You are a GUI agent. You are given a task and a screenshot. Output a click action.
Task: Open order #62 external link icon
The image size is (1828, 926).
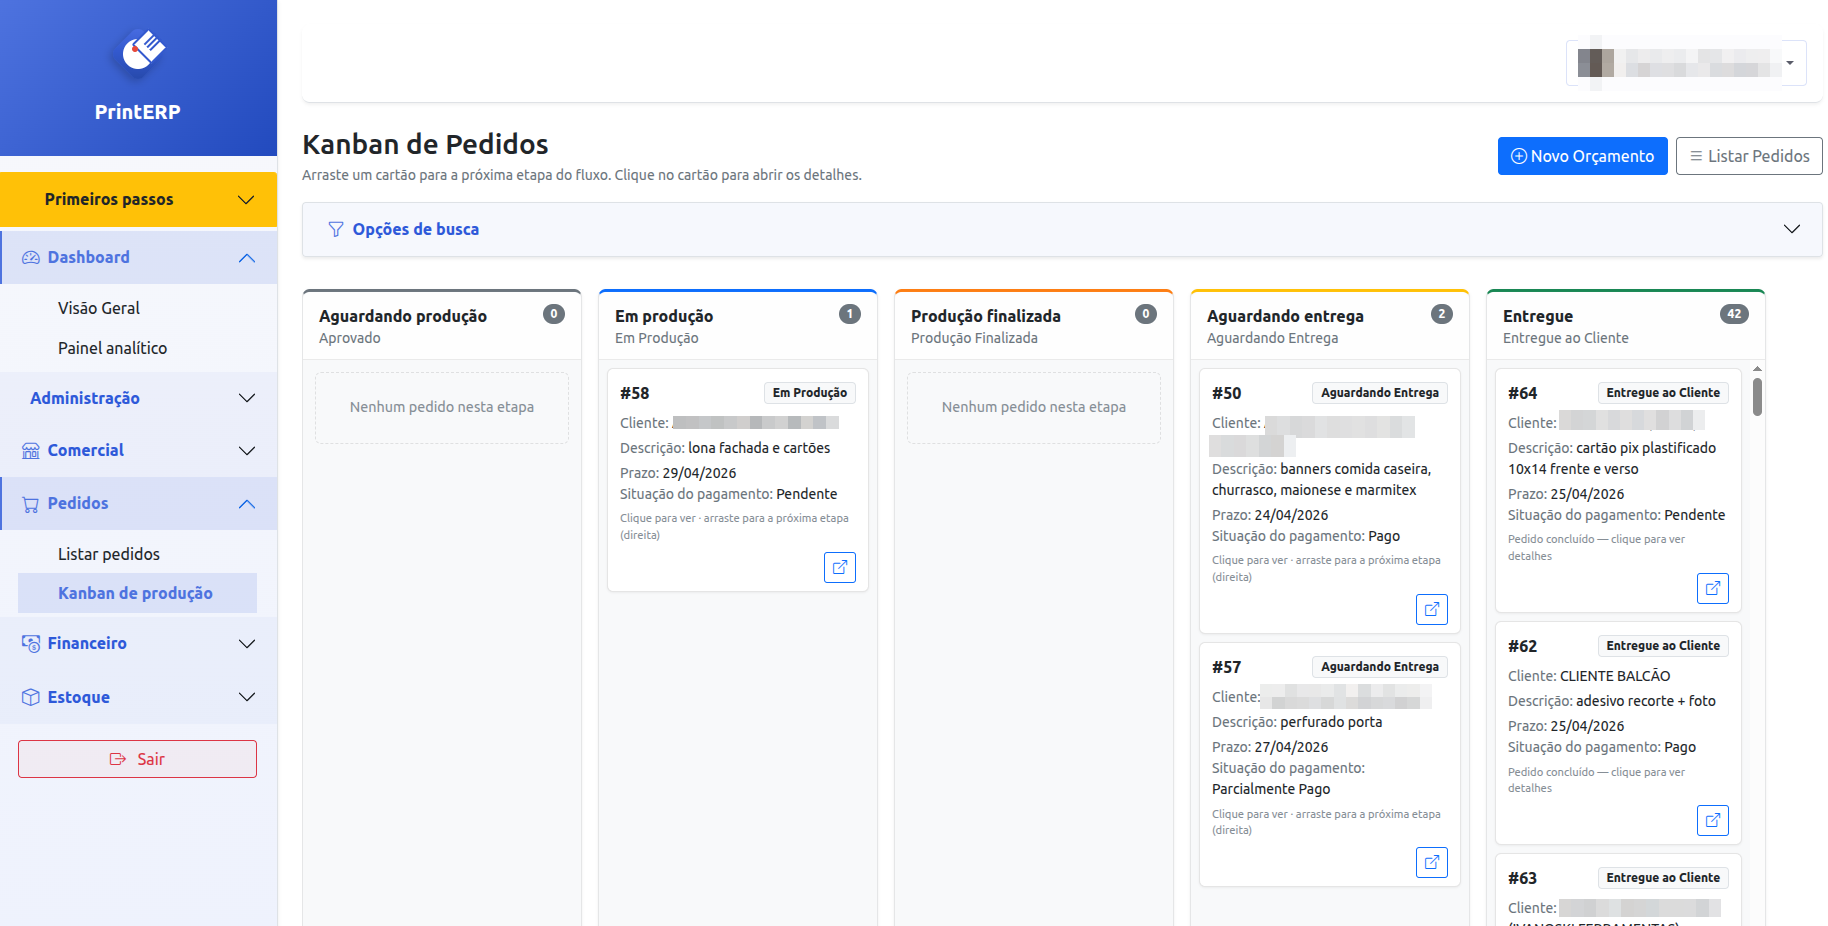[x=1712, y=820]
